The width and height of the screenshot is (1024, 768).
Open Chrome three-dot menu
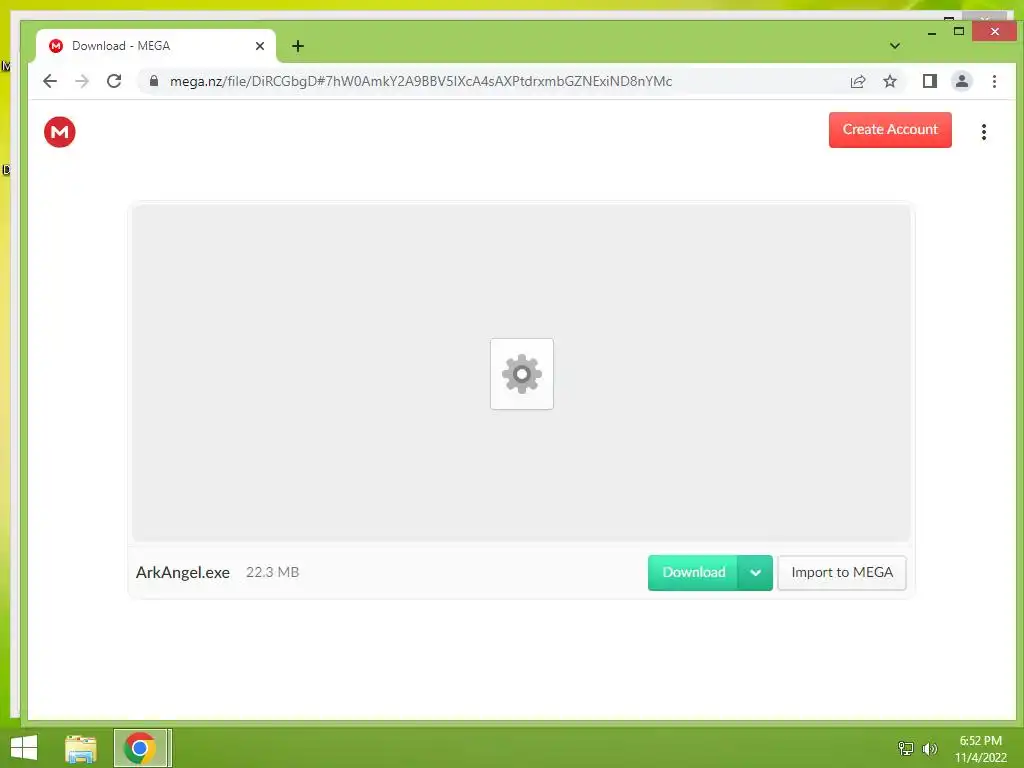point(994,81)
